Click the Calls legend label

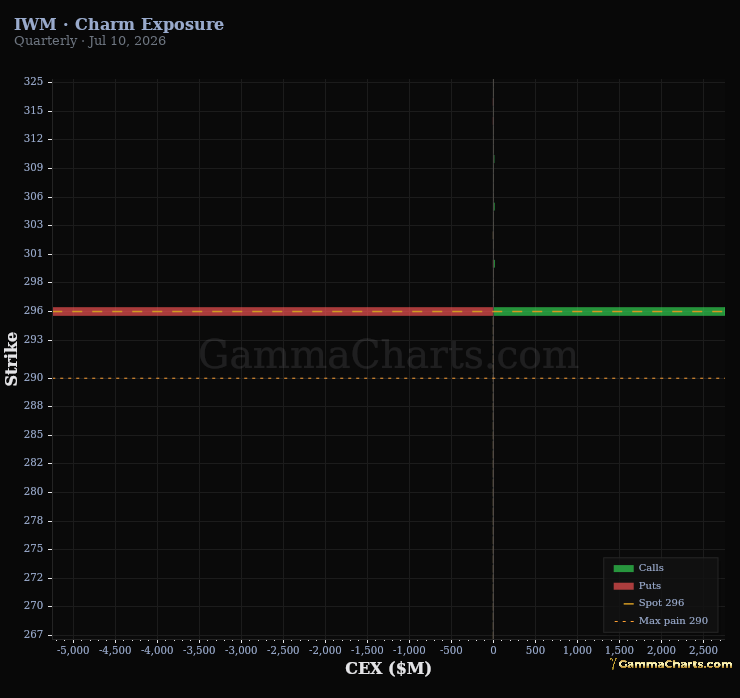651,568
